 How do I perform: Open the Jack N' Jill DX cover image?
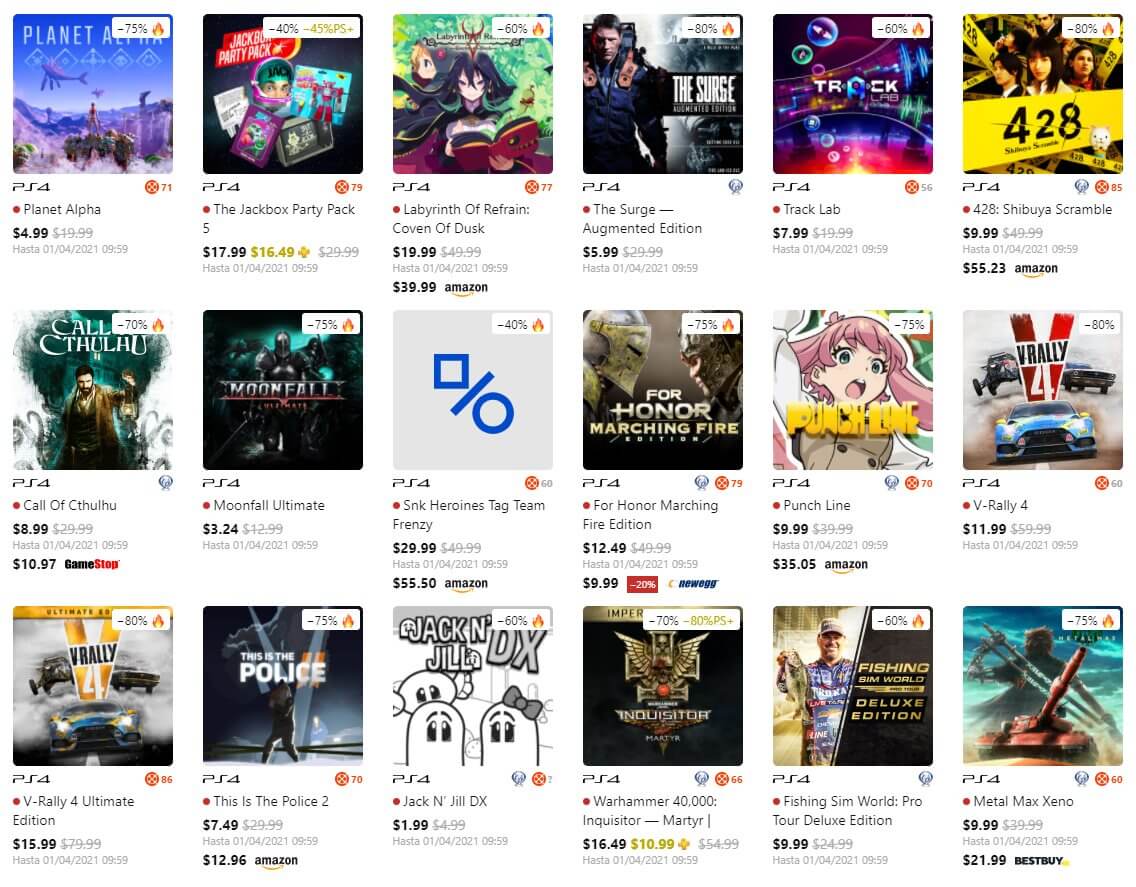(473, 686)
